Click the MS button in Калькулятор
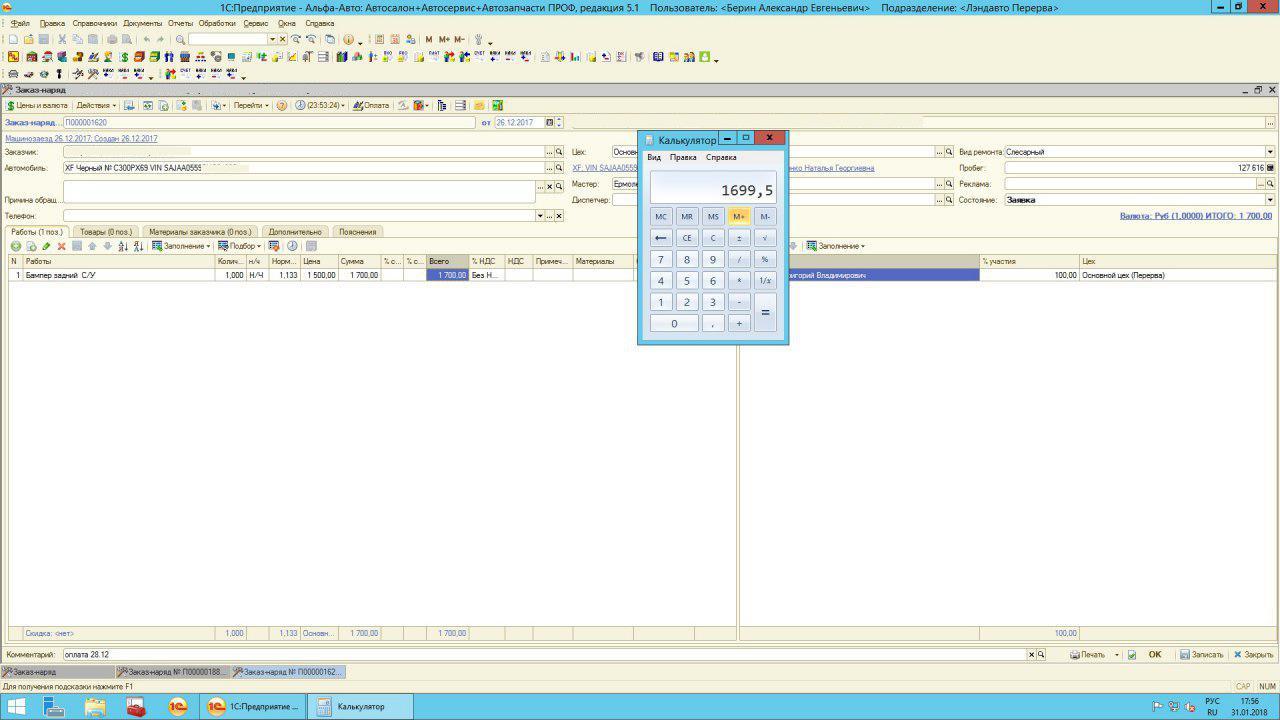Viewport: 1280px width, 720px height. (x=713, y=216)
